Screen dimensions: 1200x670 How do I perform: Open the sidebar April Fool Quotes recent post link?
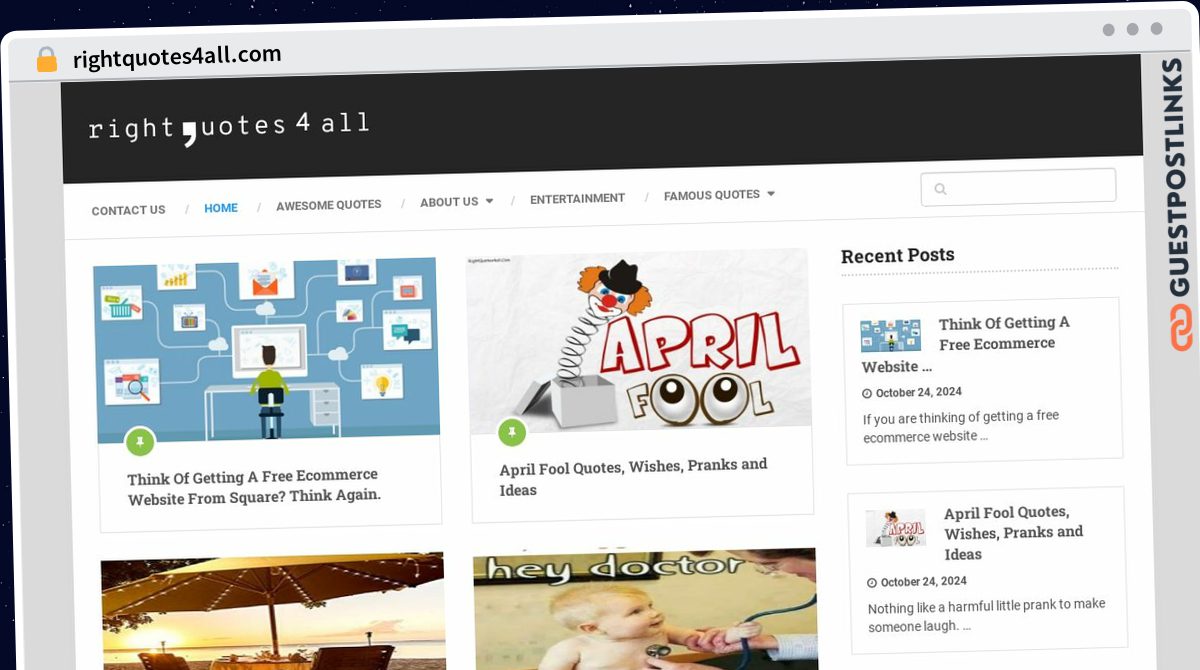pyautogui.click(x=1013, y=533)
